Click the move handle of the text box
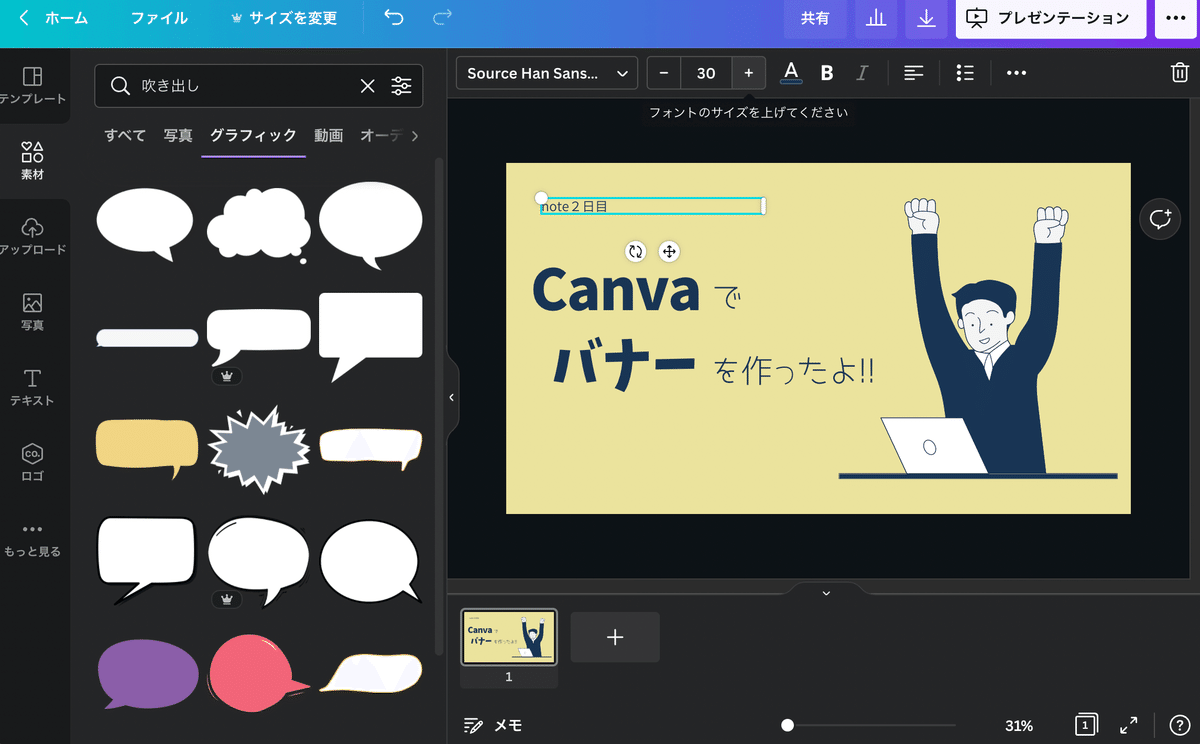This screenshot has width=1200, height=744. tap(669, 251)
